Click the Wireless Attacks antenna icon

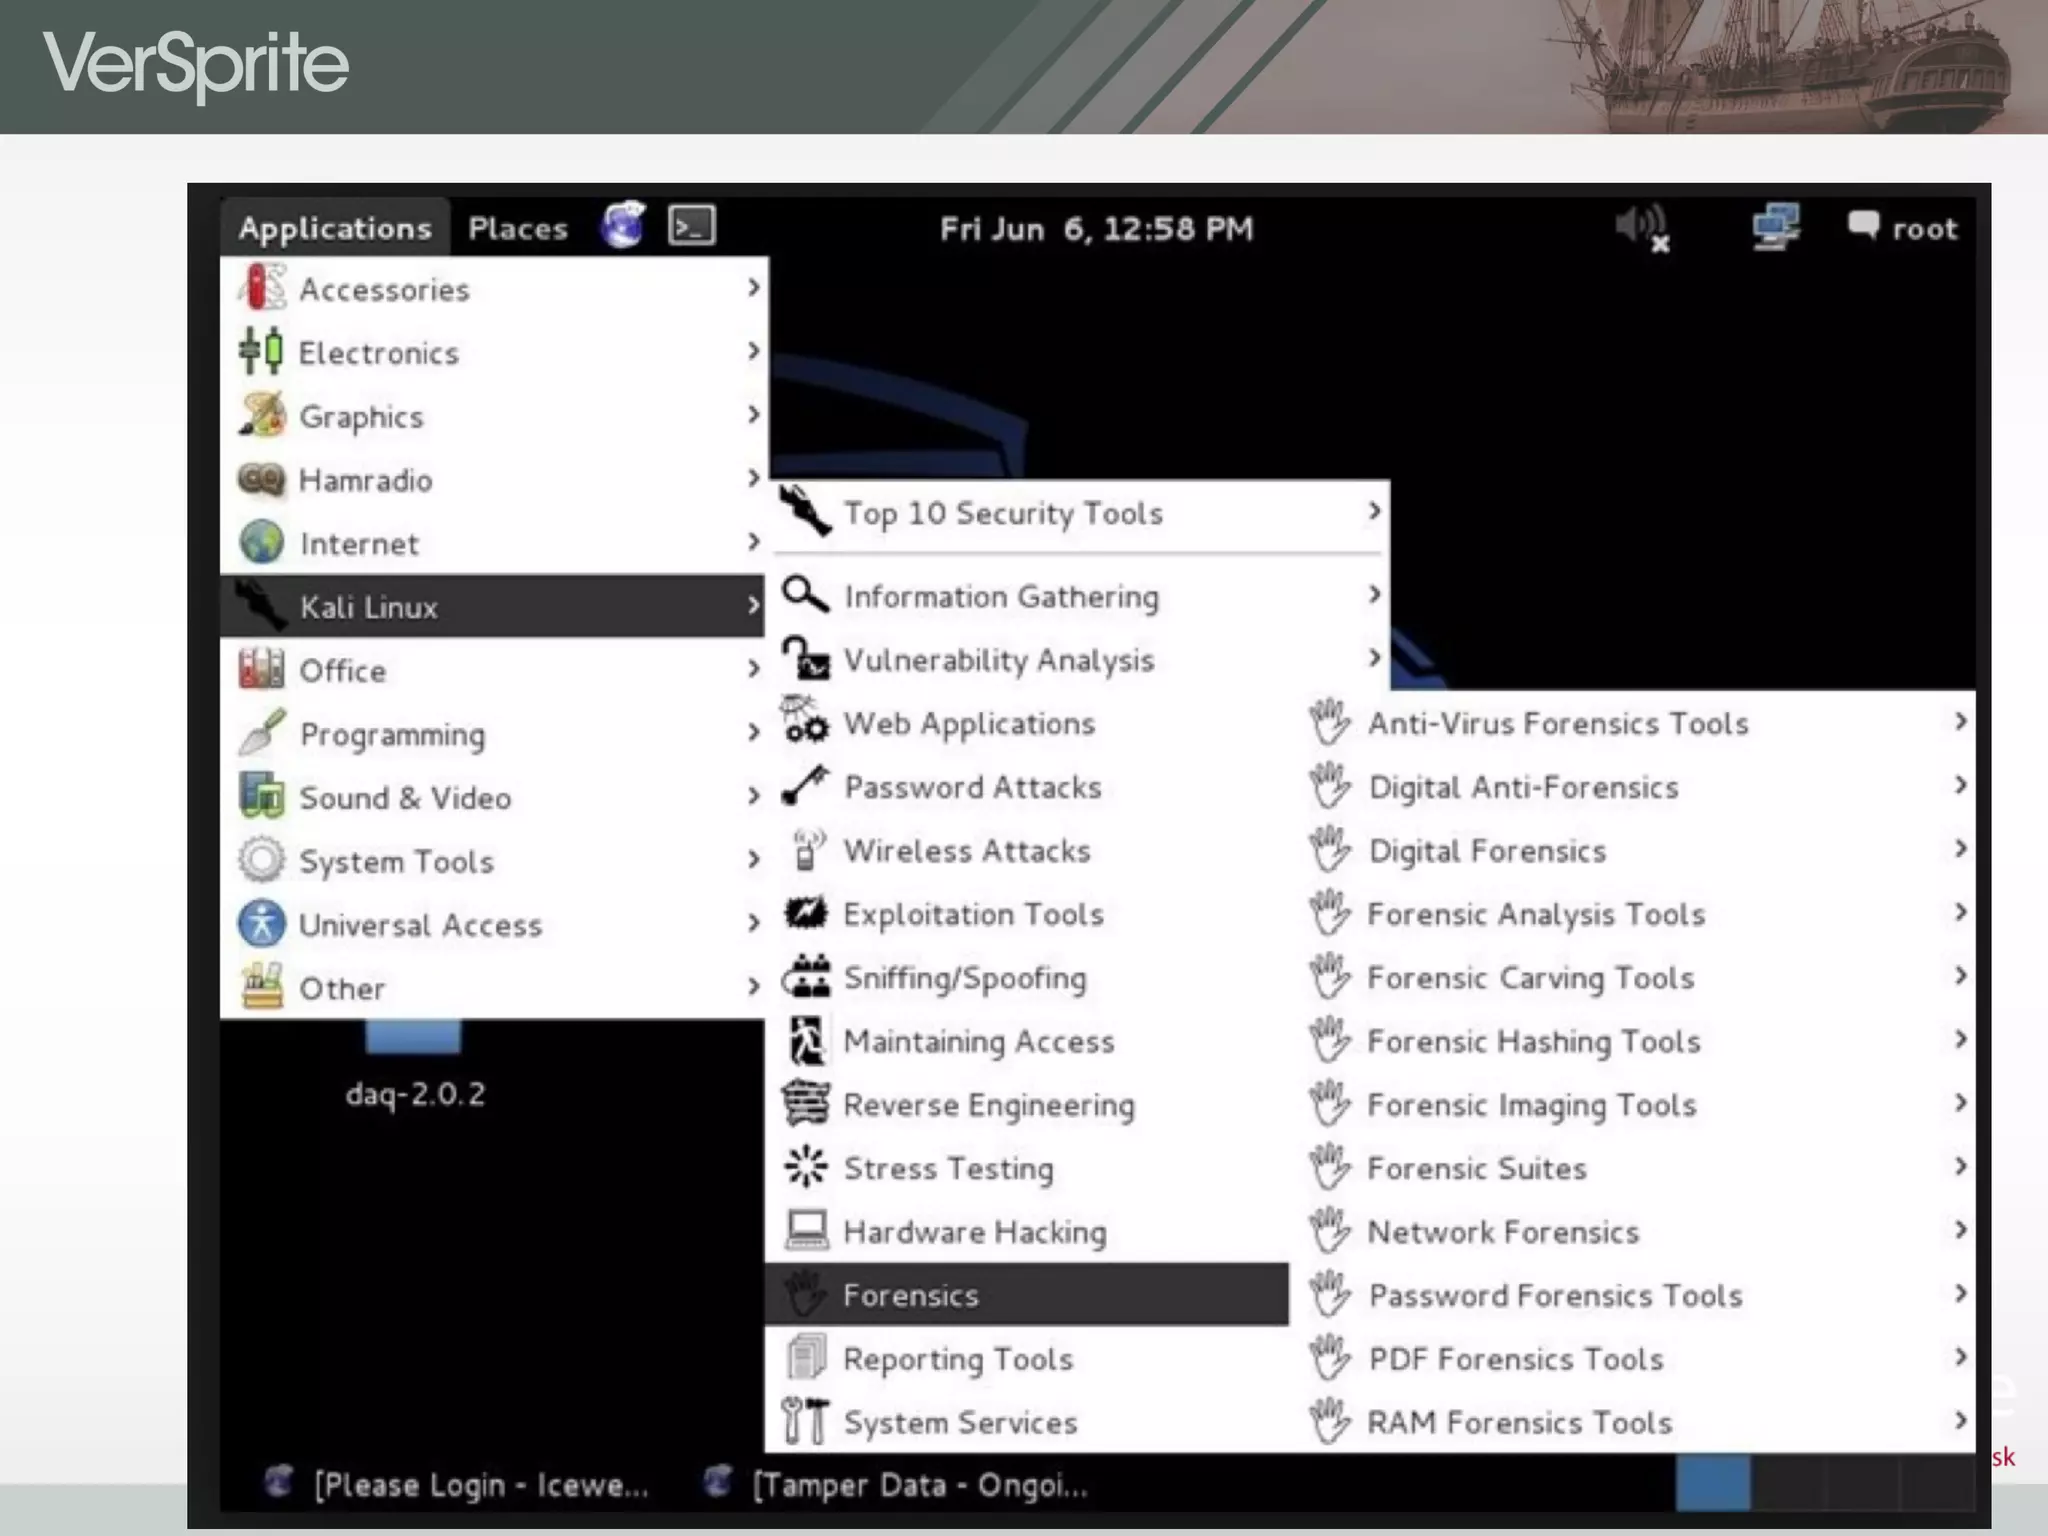click(x=806, y=850)
